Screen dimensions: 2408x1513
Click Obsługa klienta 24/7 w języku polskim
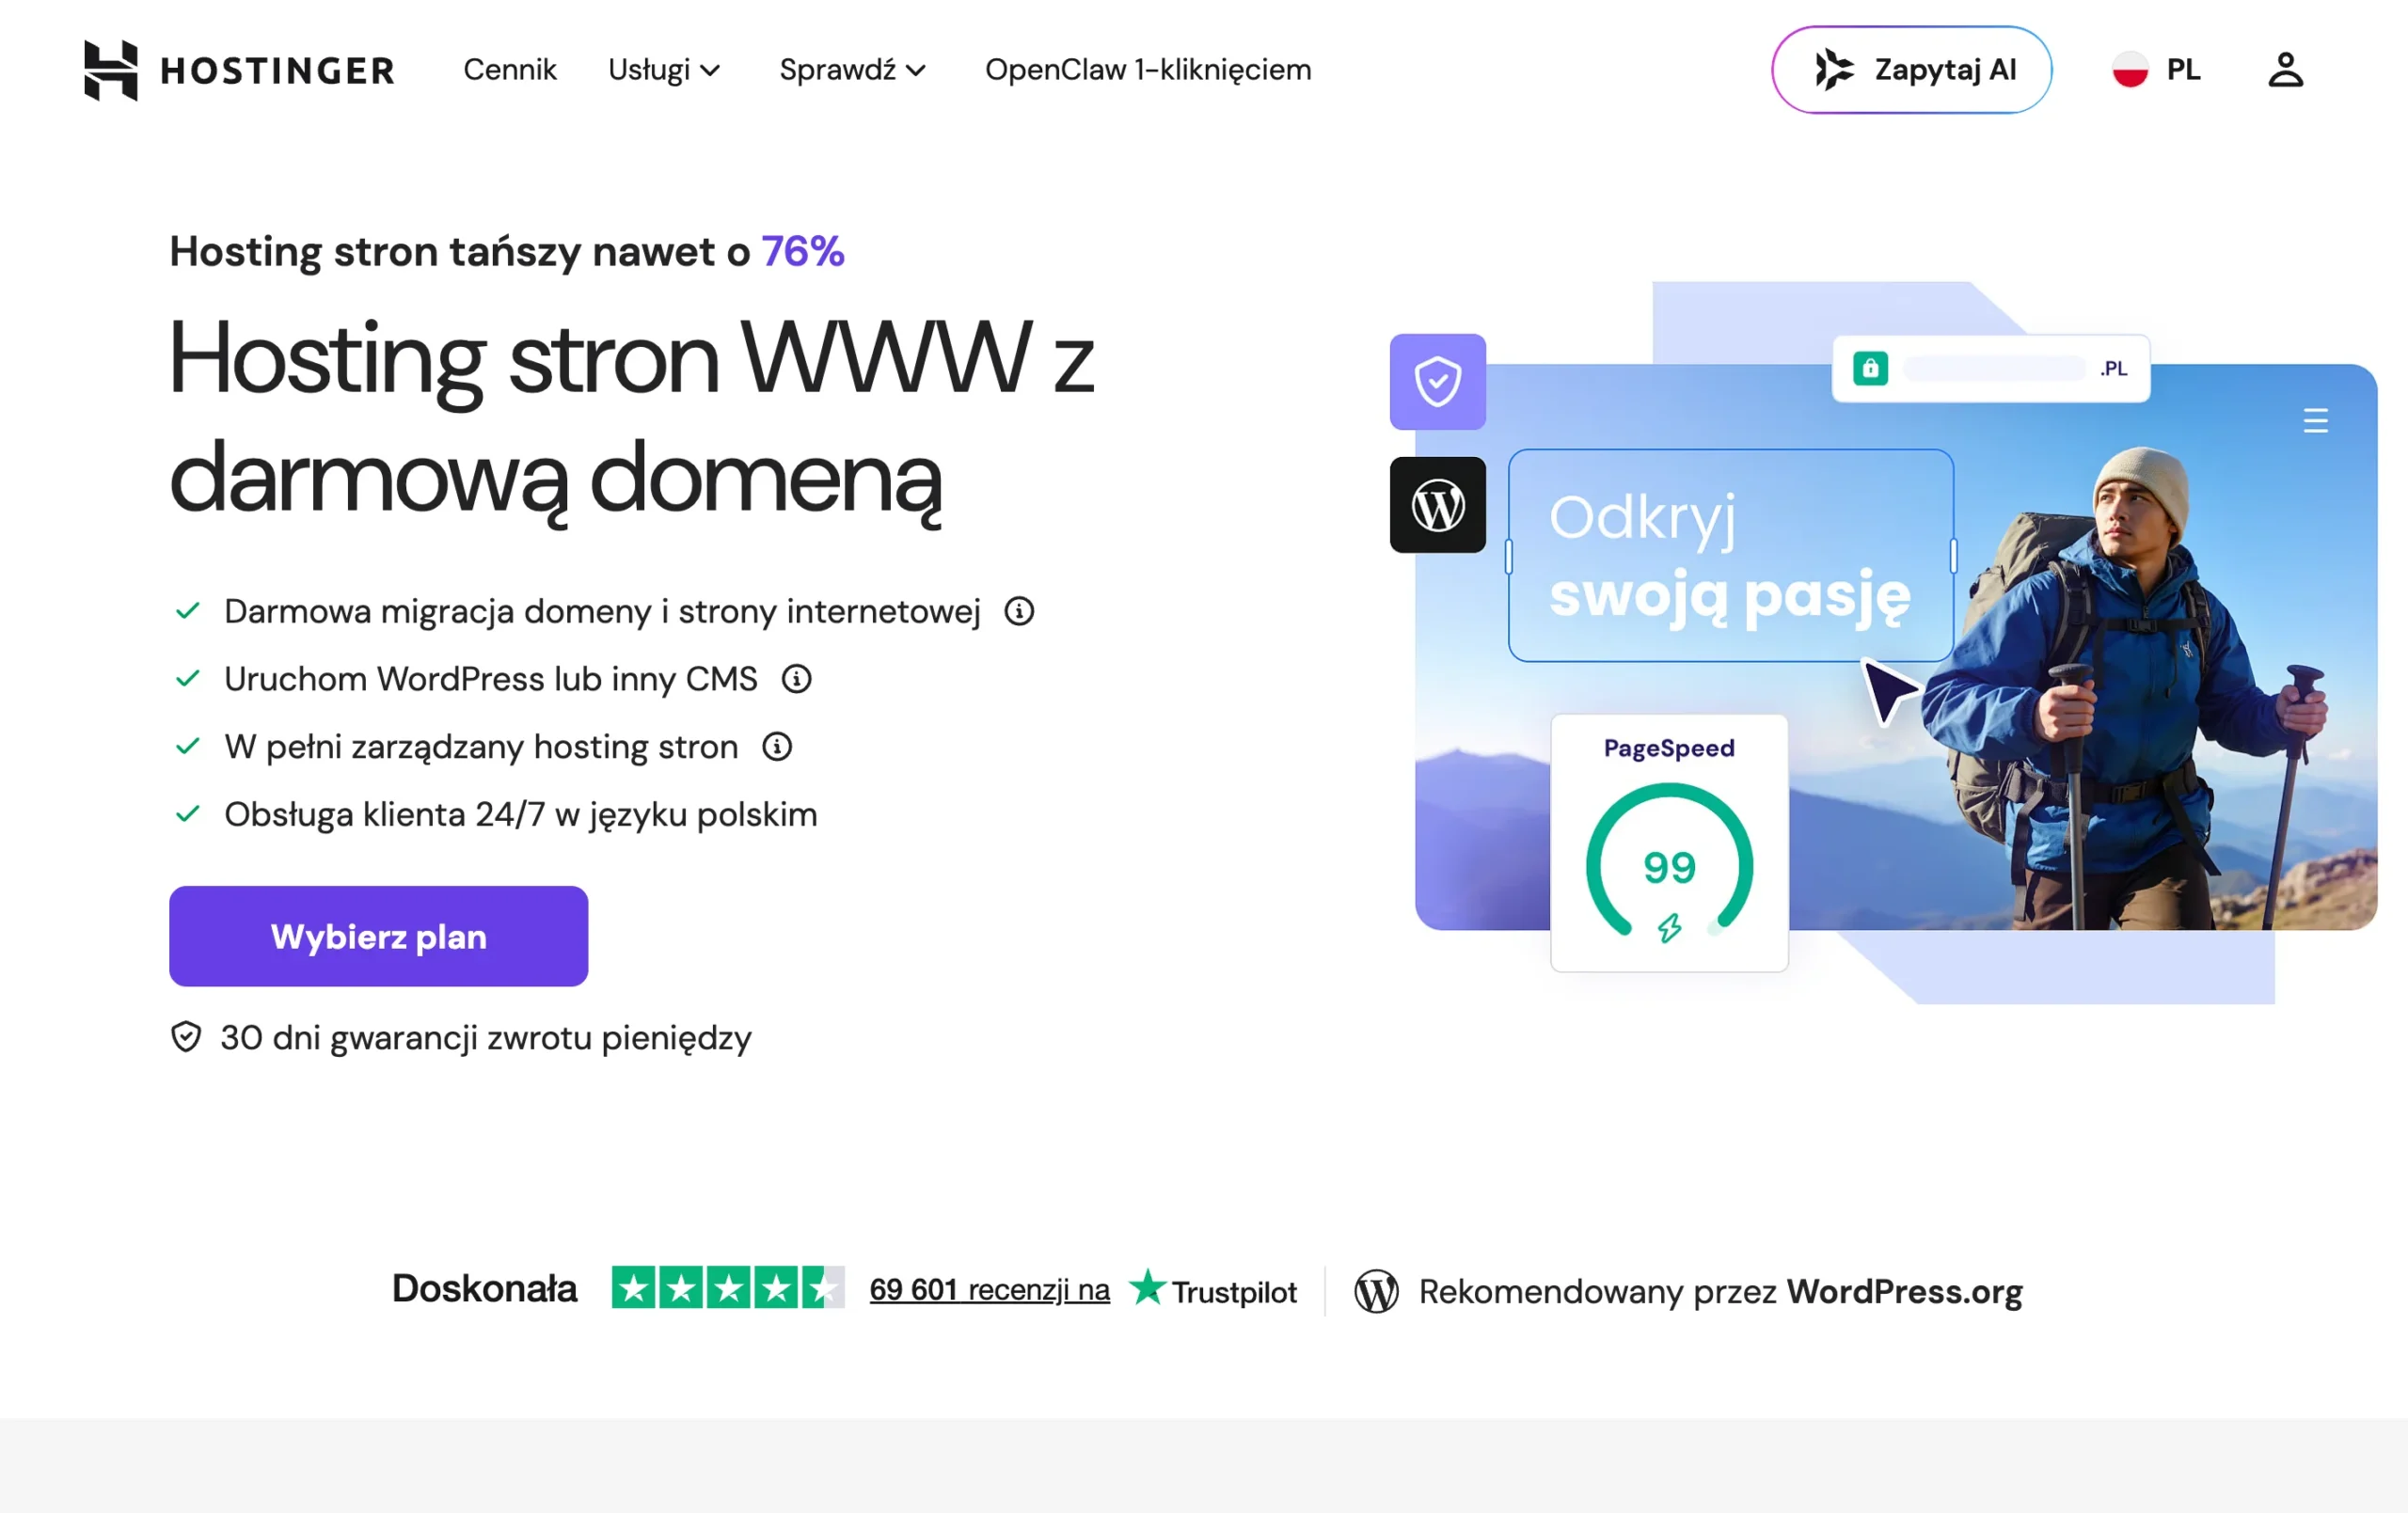pos(521,815)
